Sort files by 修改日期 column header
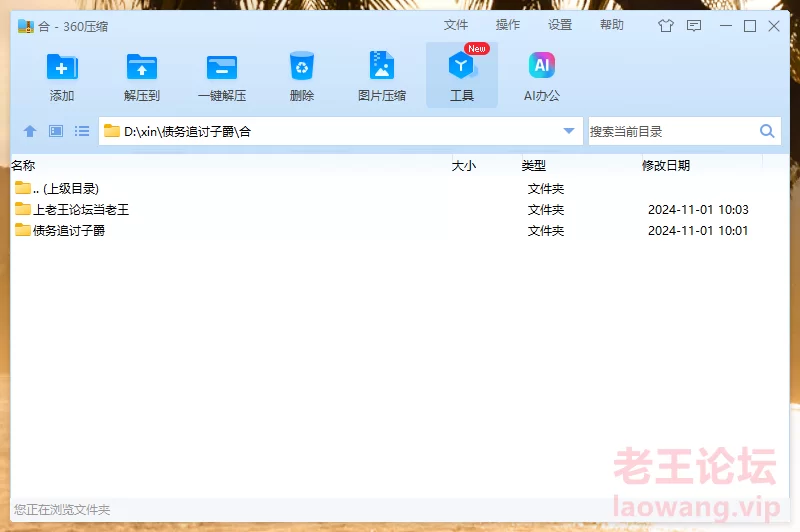 pos(666,166)
